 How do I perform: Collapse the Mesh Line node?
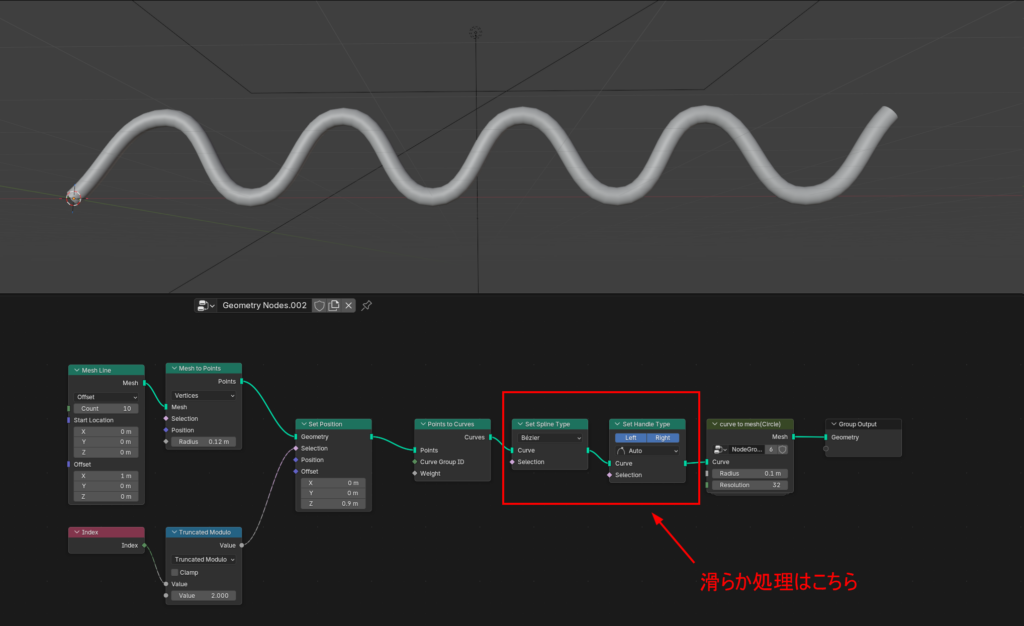77,371
